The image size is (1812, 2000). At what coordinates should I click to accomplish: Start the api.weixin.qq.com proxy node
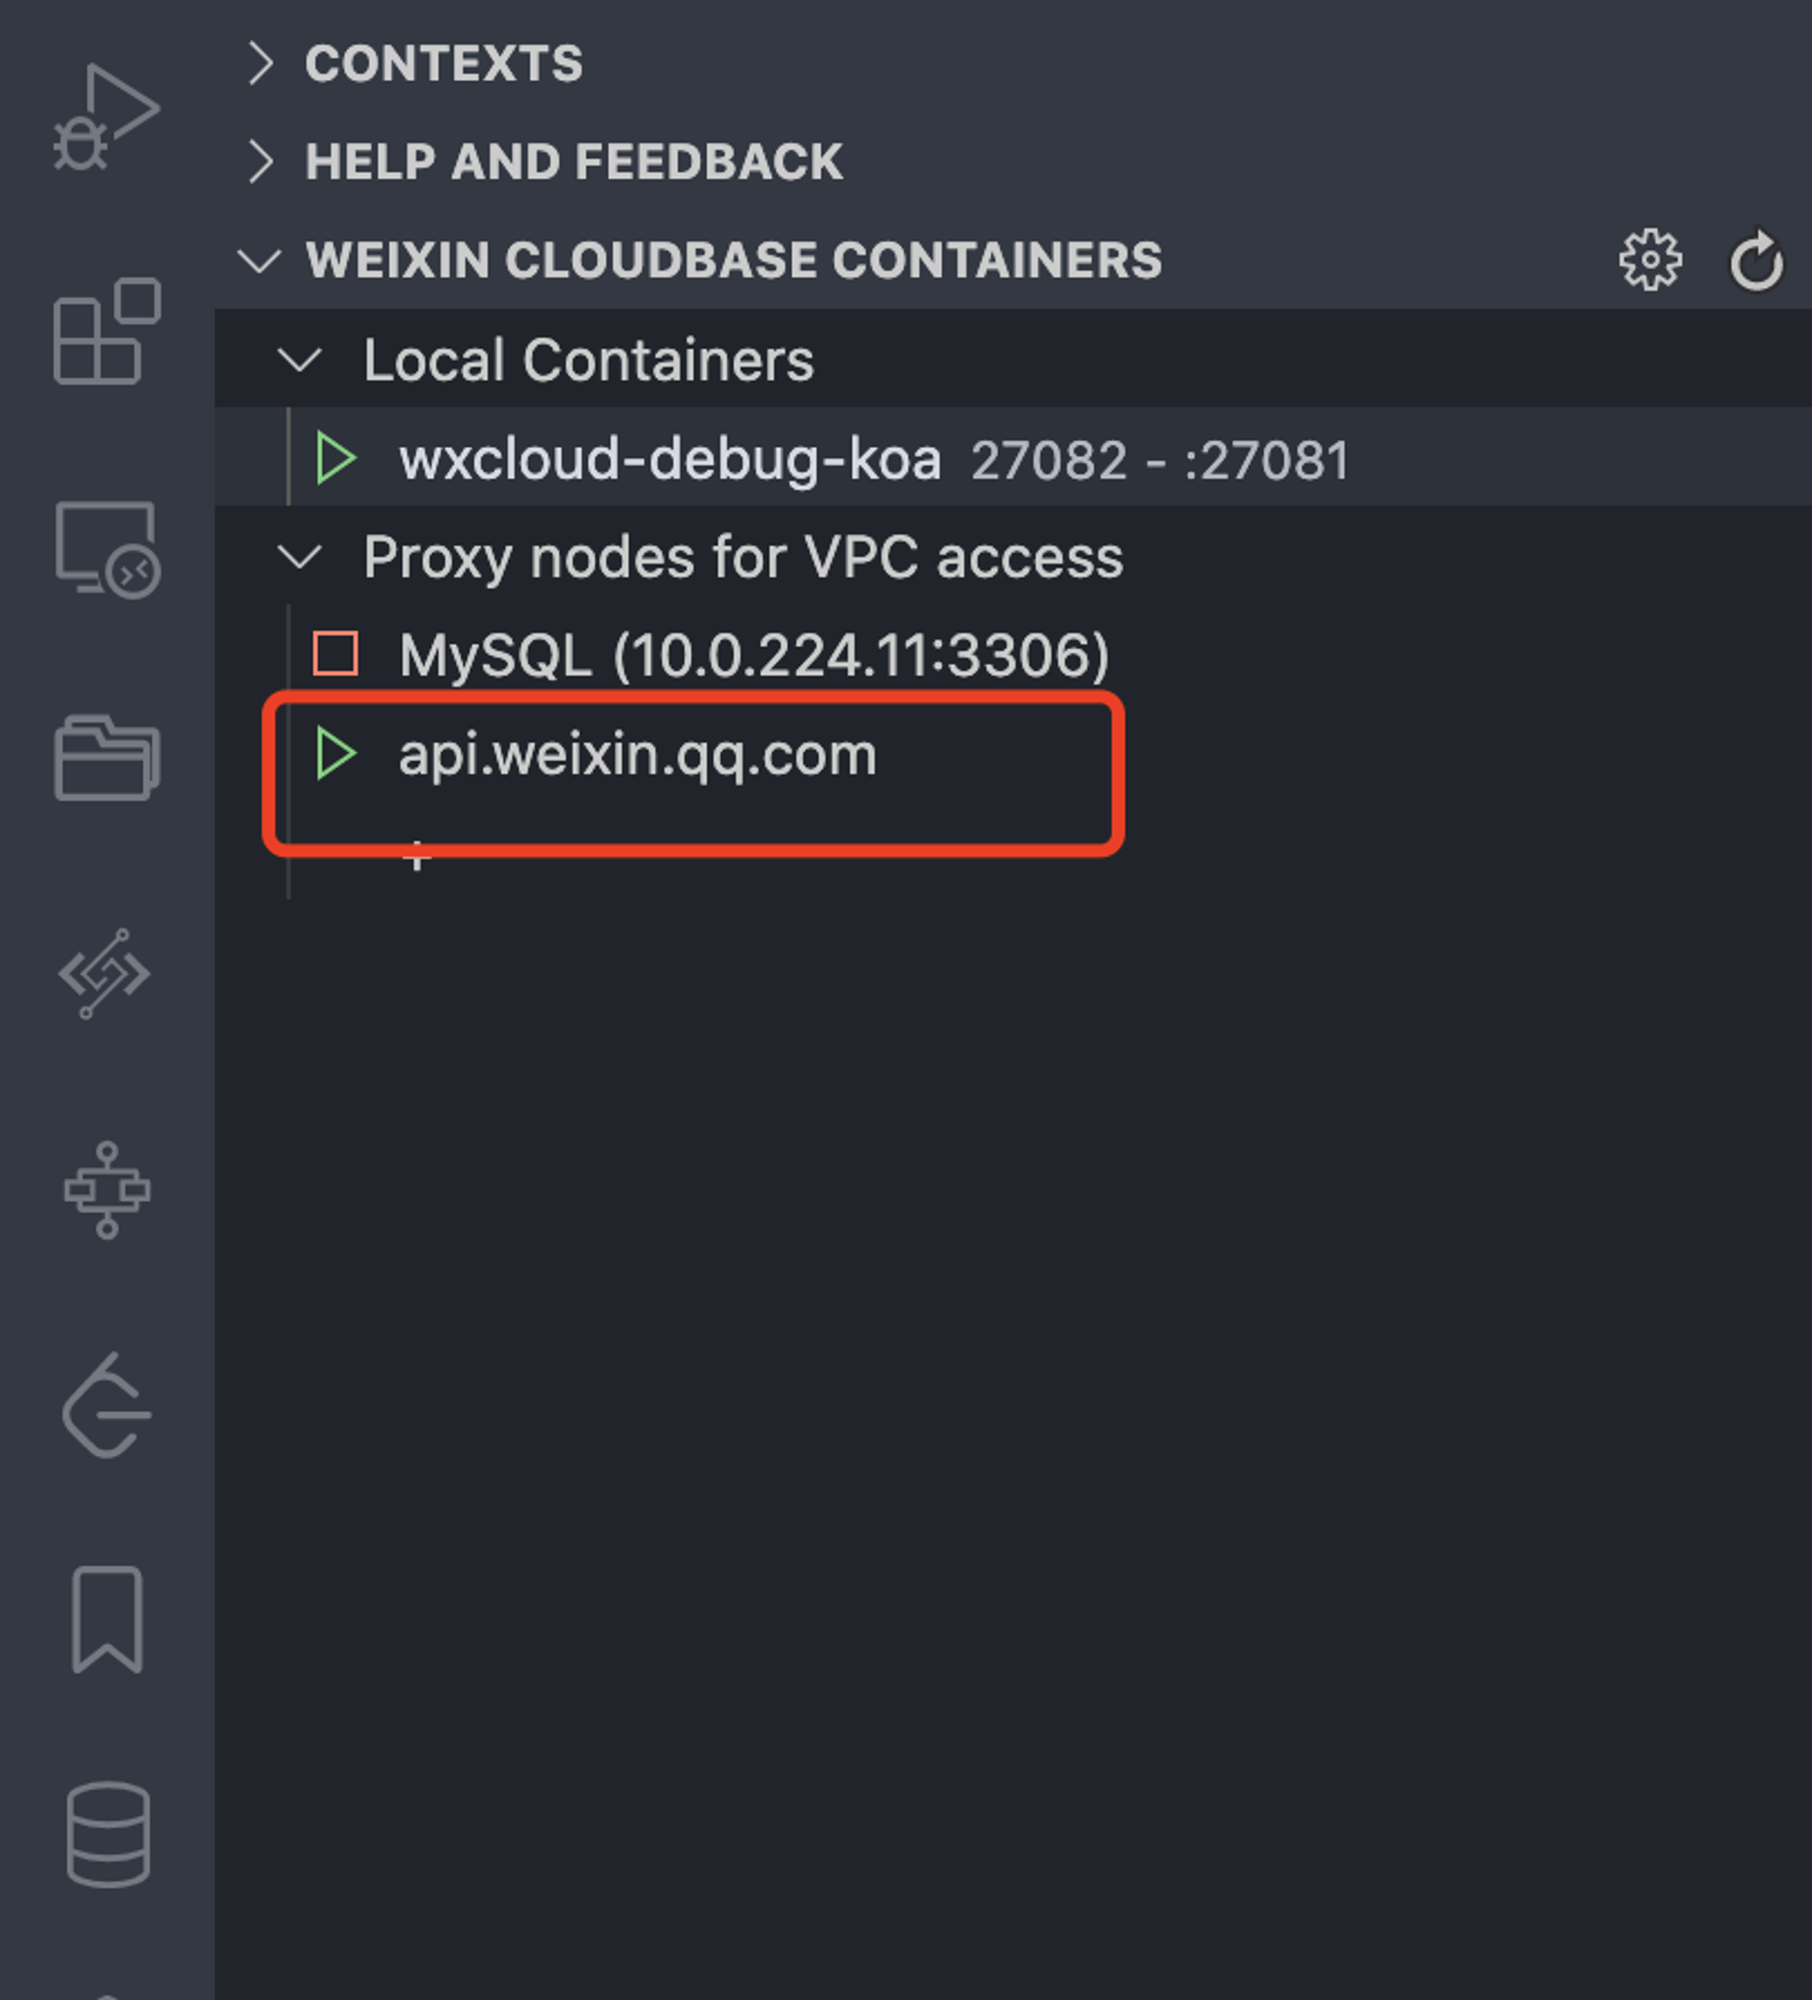click(x=336, y=753)
